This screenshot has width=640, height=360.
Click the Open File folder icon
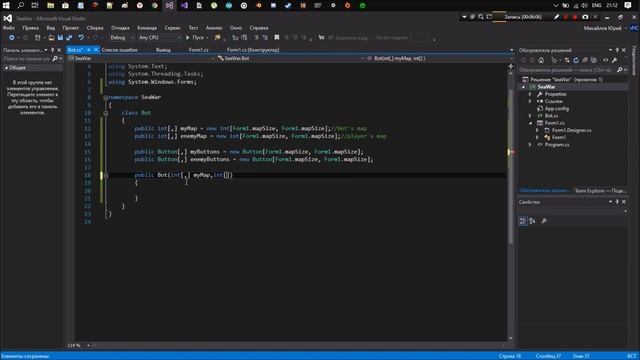pos(51,38)
